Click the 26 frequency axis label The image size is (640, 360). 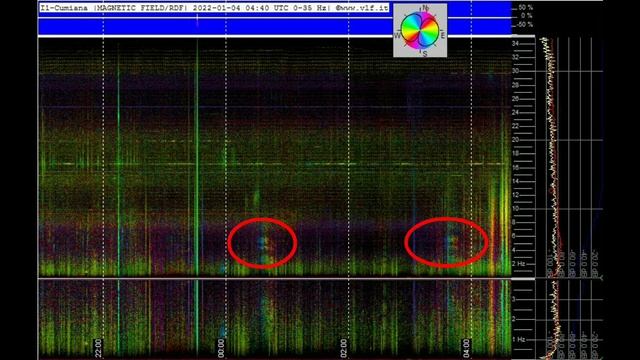point(516,98)
